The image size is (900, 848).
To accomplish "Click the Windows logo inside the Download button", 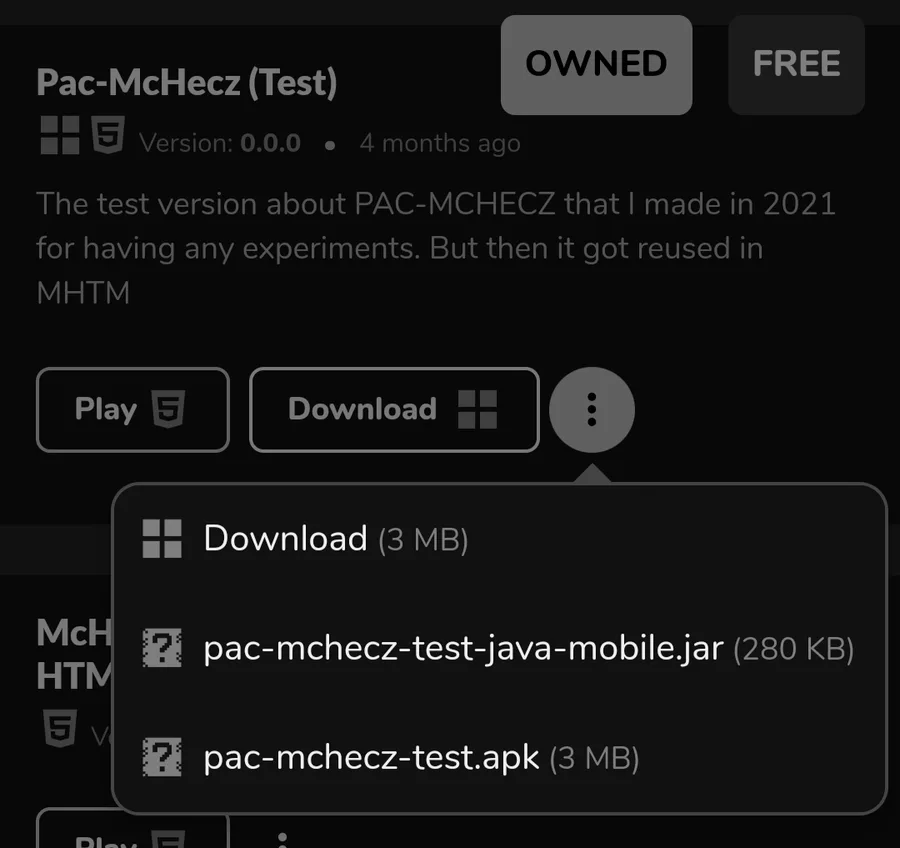I will pos(477,409).
